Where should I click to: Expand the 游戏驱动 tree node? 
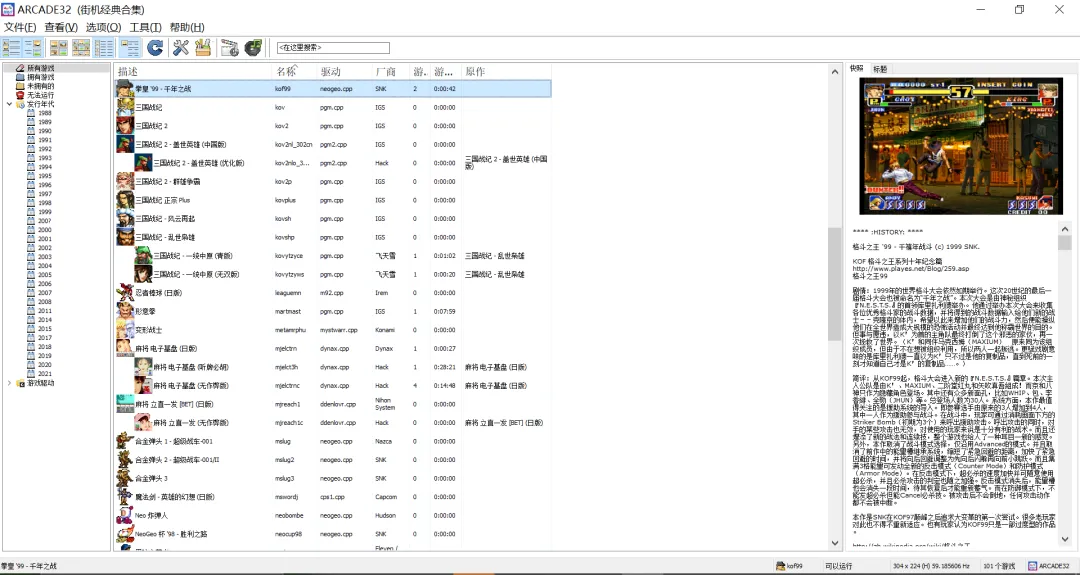9,383
